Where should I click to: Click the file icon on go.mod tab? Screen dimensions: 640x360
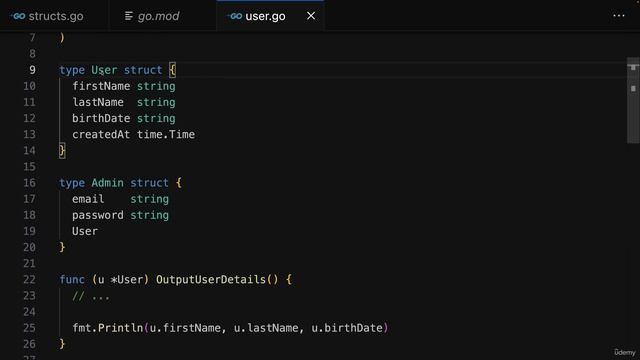129,16
